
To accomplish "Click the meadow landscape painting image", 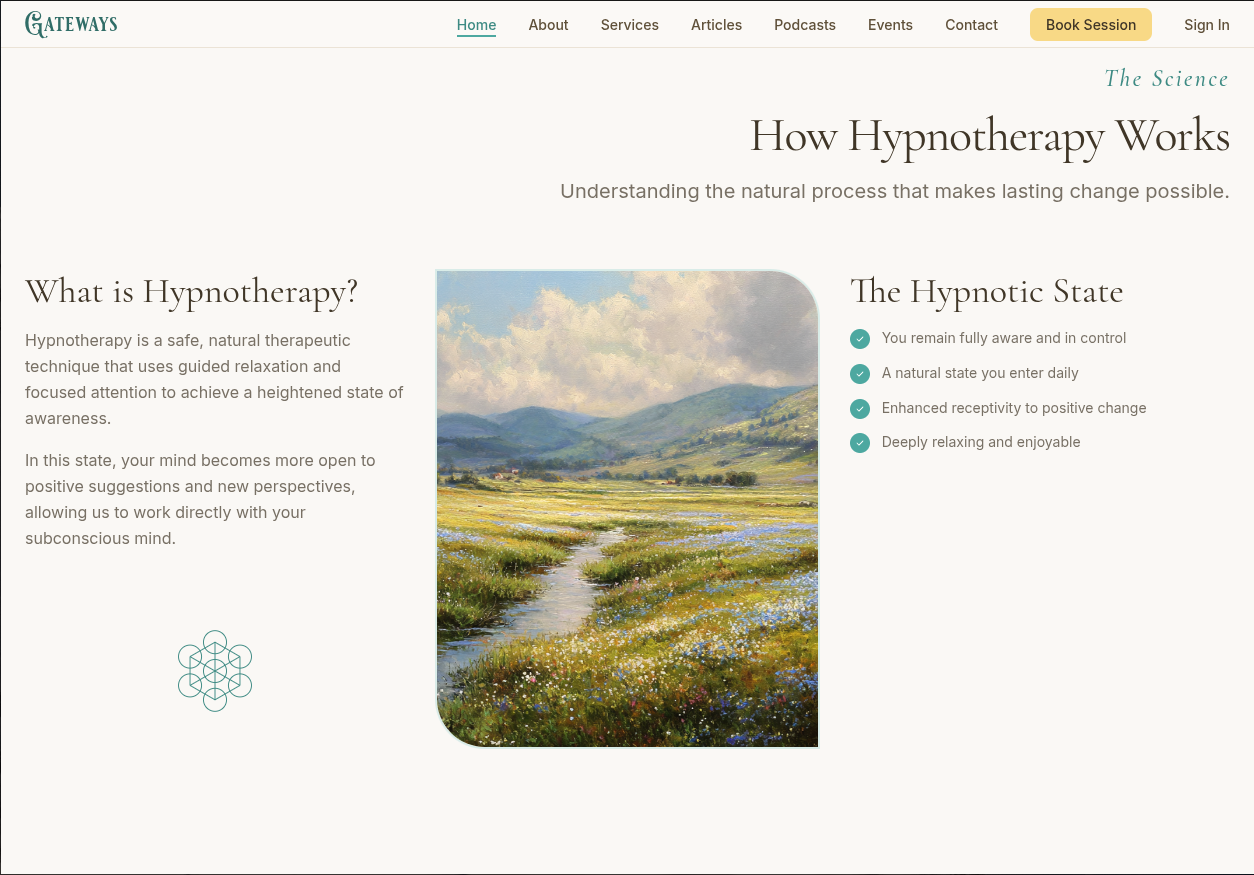I will 627,508.
